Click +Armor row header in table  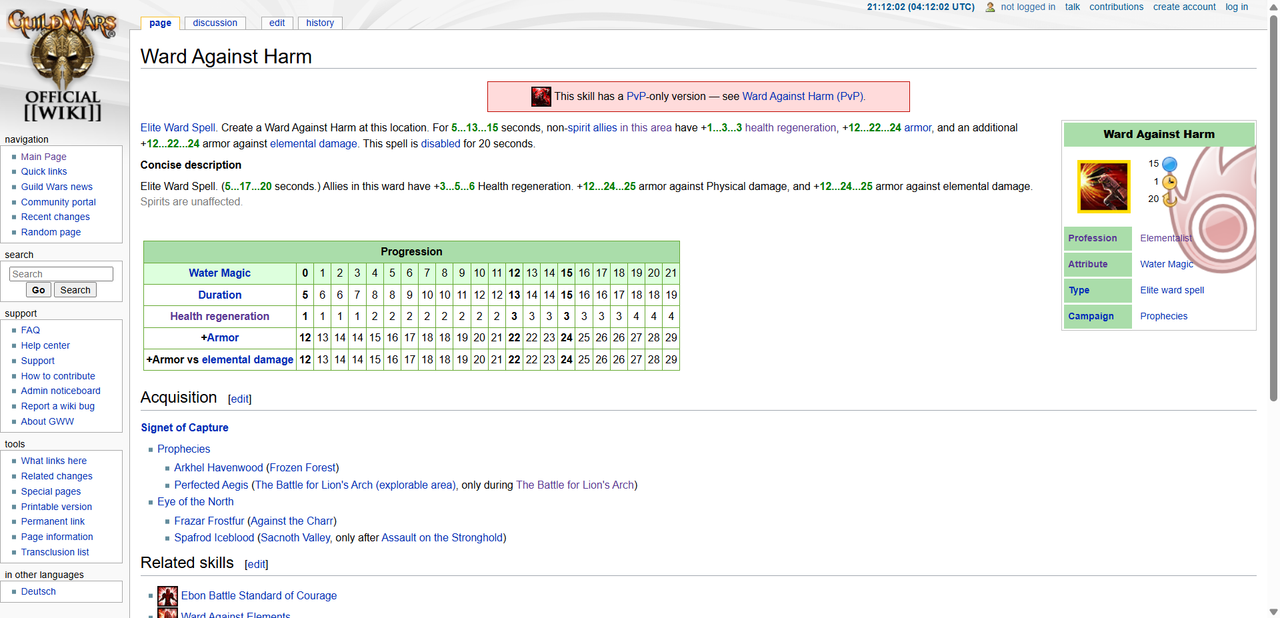point(220,338)
